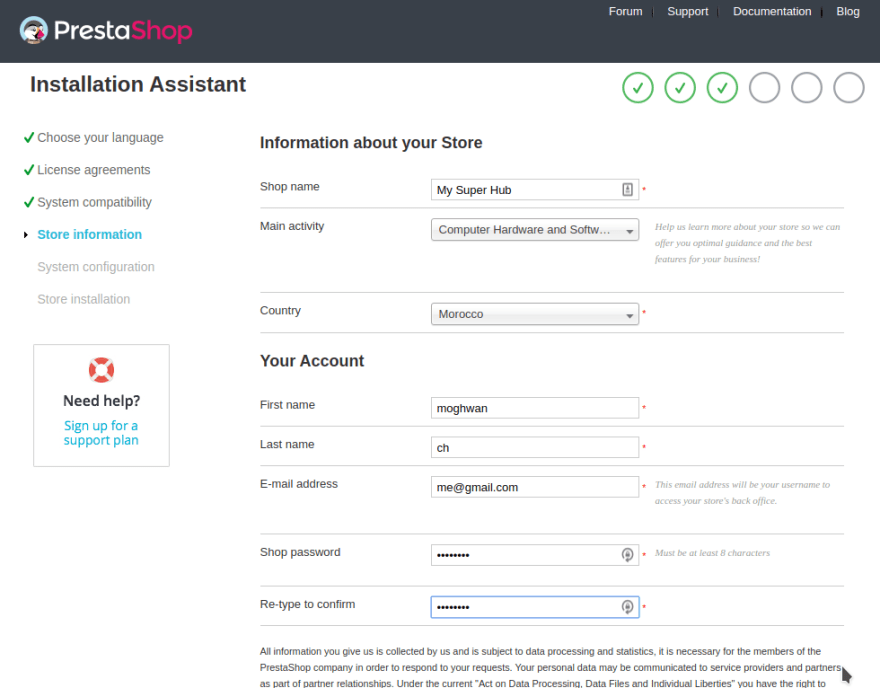This screenshot has height=688, width=880.
Task: Click the key icon in Re-type to confirm field
Action: point(627,607)
